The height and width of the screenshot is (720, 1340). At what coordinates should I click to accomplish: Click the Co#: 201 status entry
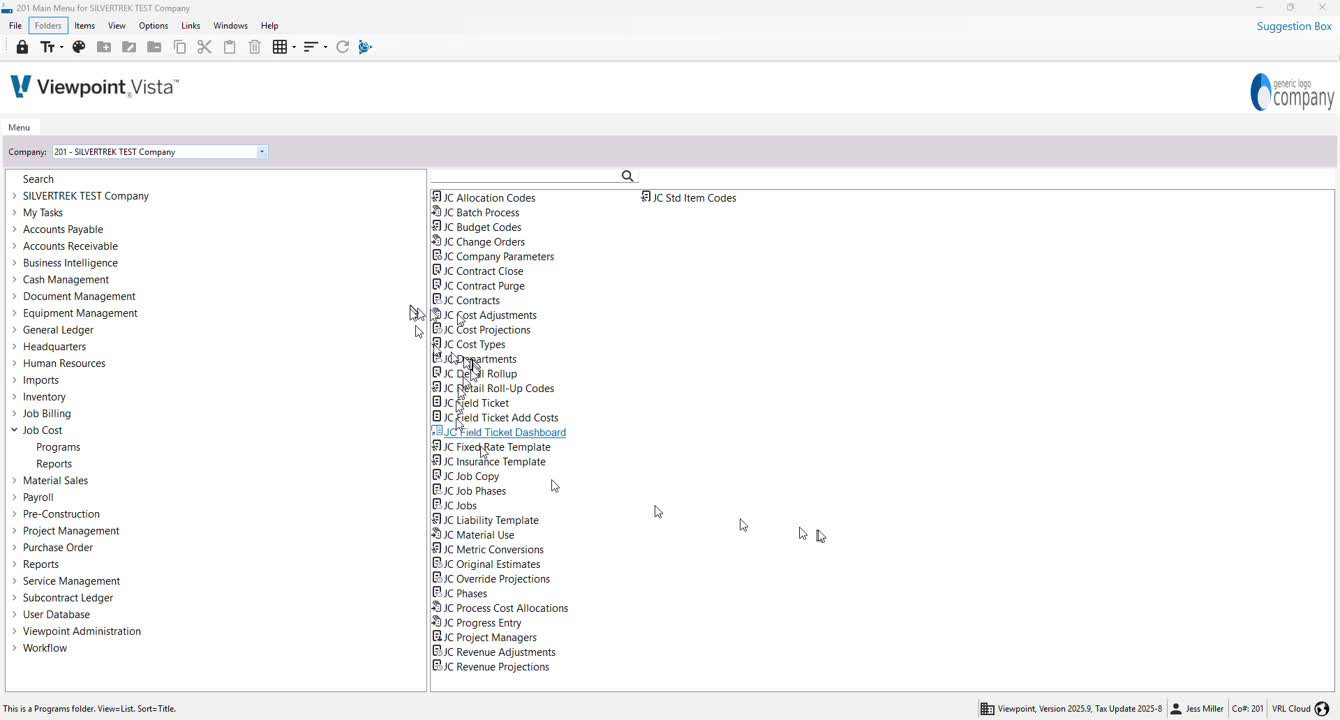point(1247,709)
